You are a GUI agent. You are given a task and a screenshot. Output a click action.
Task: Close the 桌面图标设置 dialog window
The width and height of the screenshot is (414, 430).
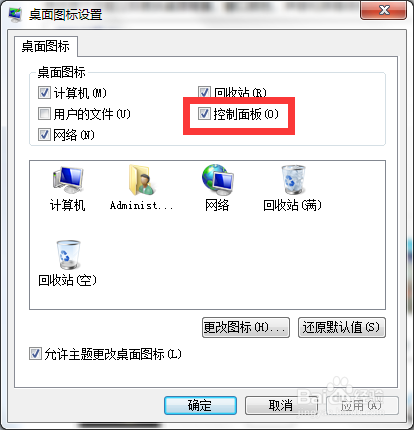click(384, 10)
